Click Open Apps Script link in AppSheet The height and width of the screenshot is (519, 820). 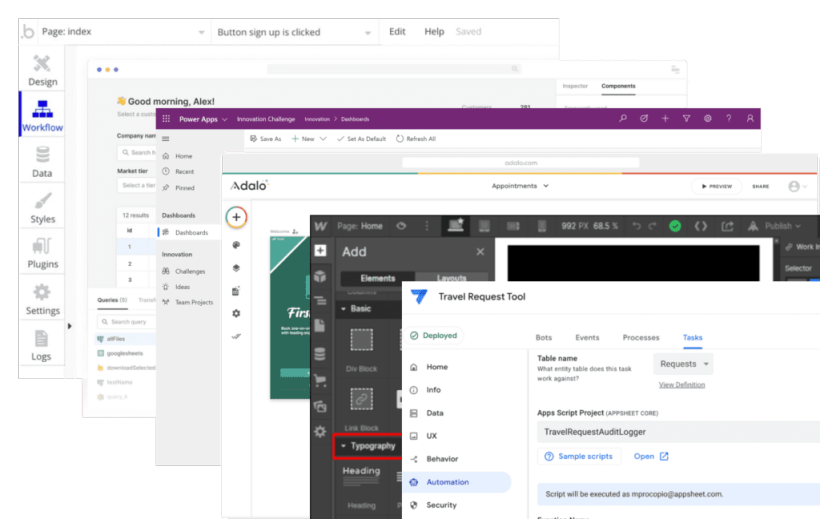tap(651, 456)
